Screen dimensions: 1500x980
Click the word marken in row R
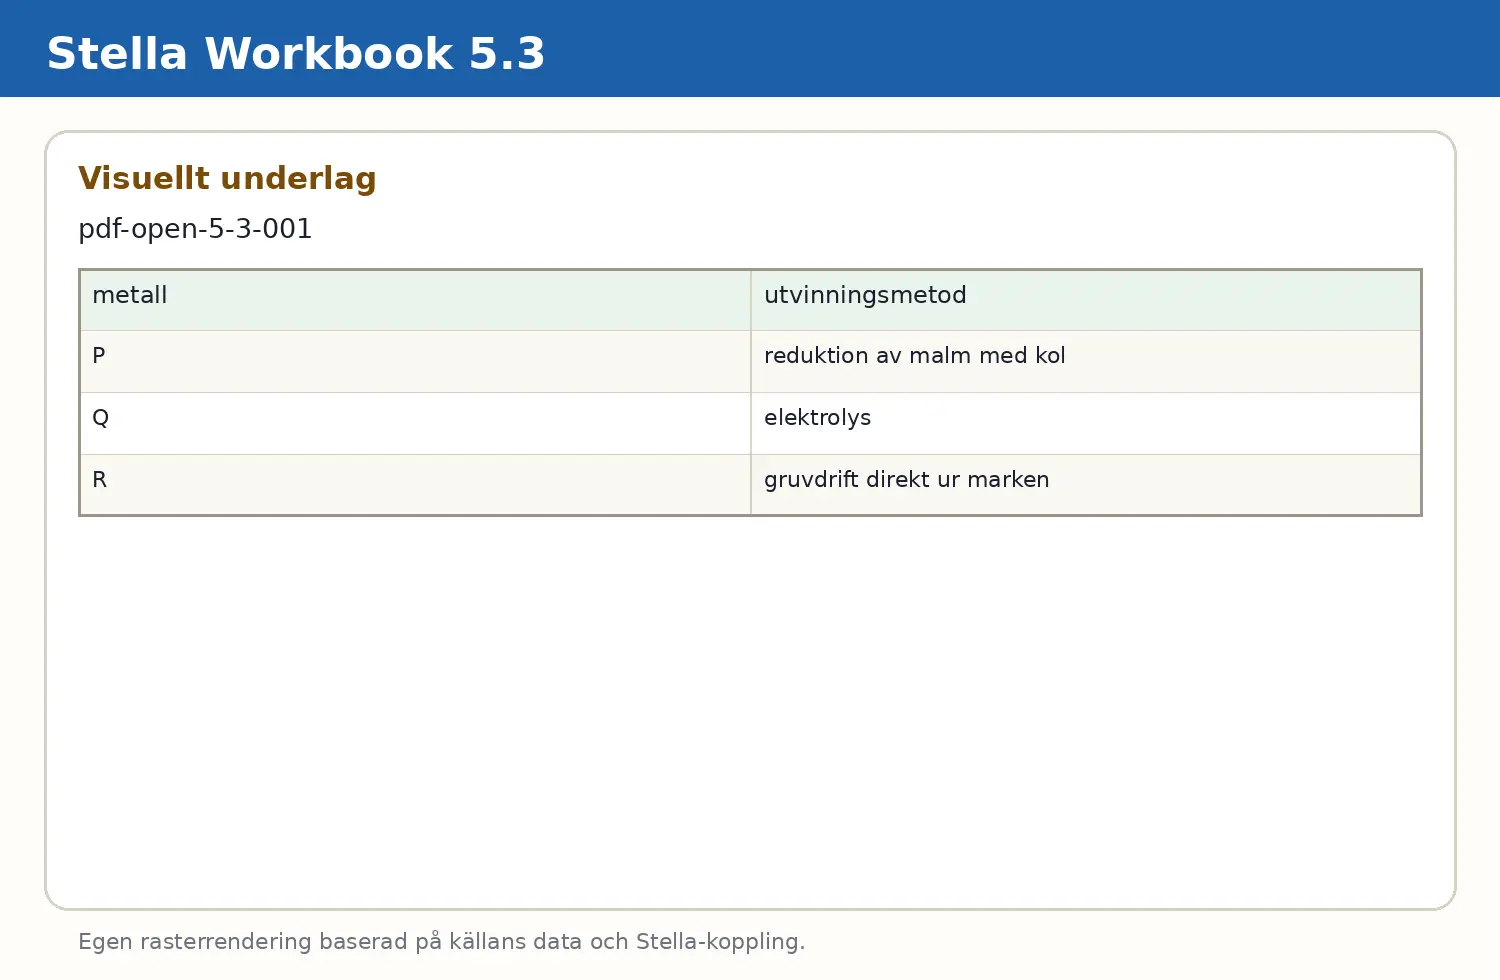[1008, 480]
